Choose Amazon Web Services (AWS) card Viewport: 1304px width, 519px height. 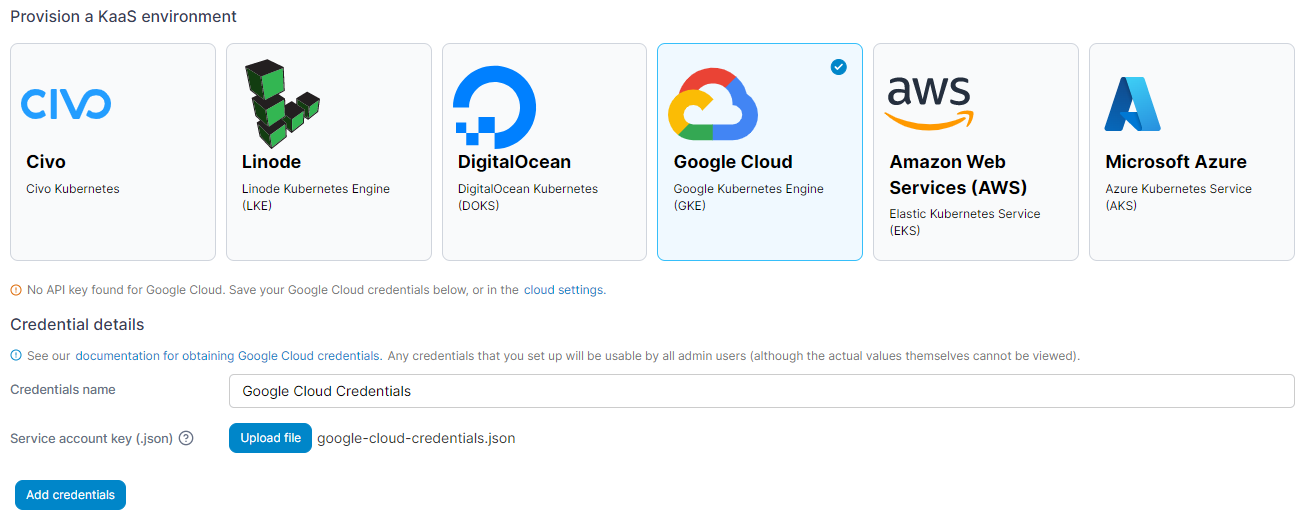[x=976, y=152]
